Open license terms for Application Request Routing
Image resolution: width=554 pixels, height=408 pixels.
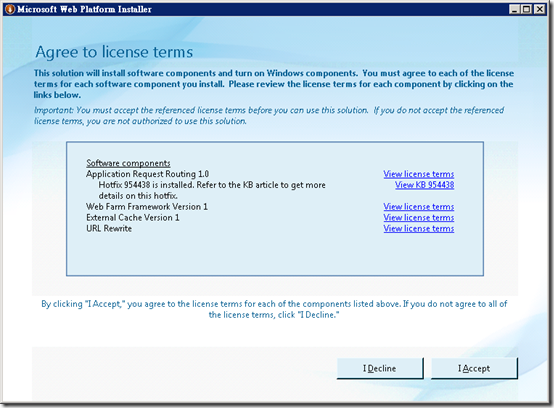(x=419, y=174)
